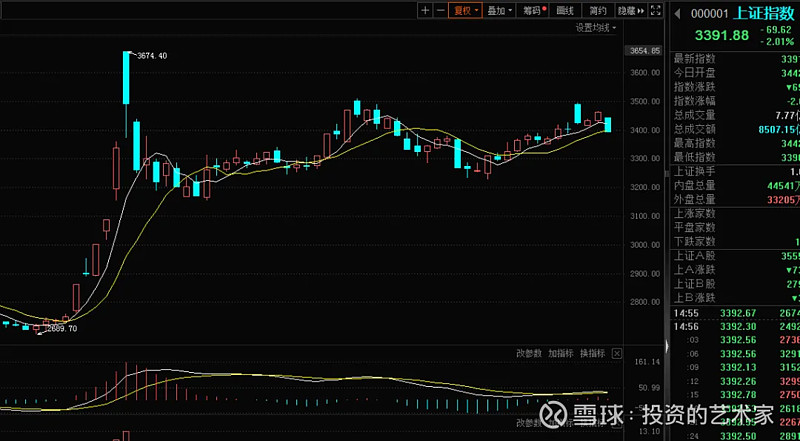Open the 叠加 overlay dropdown
Image resolution: width=800 pixels, height=441 pixels.
pos(499,10)
